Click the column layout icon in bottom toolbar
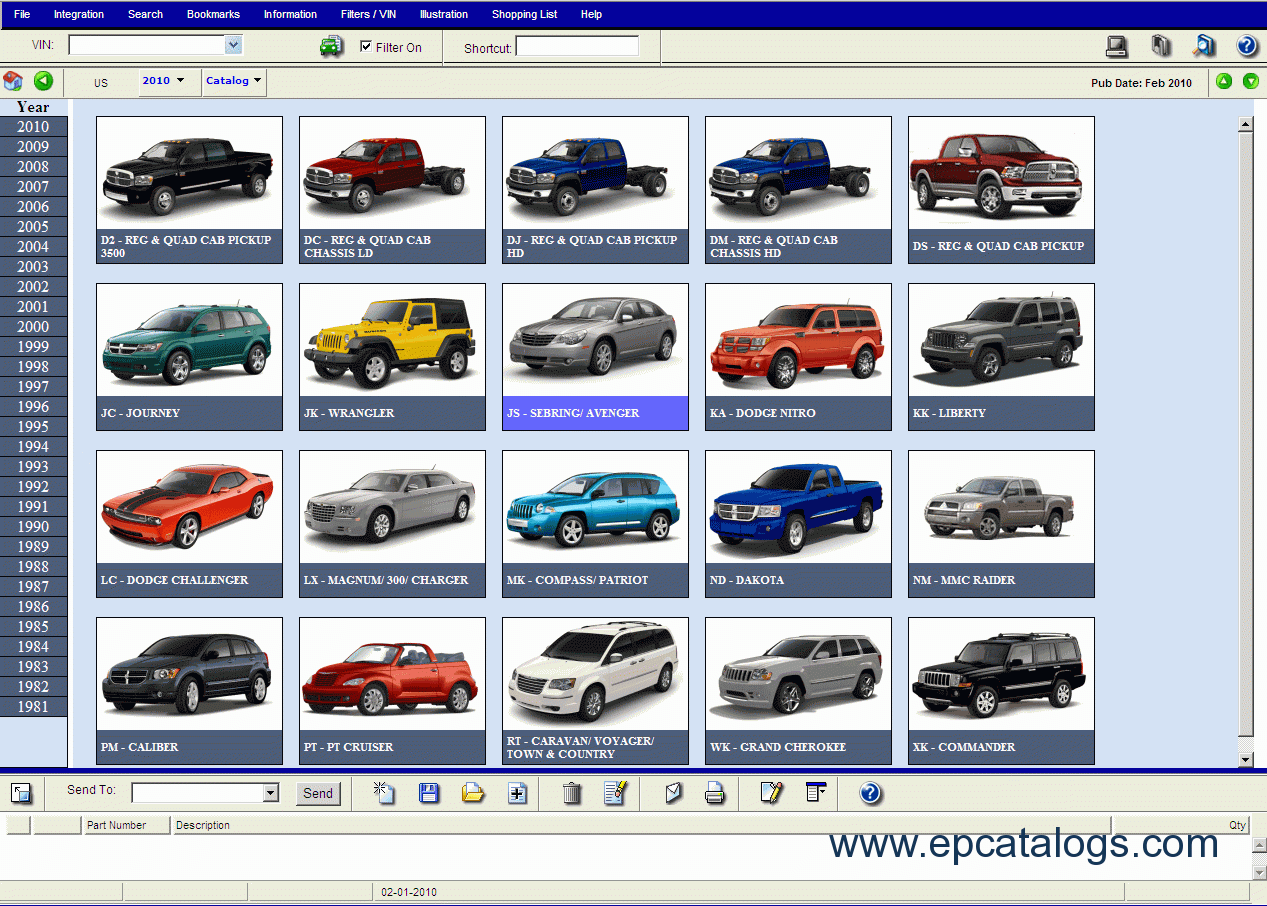 [816, 793]
